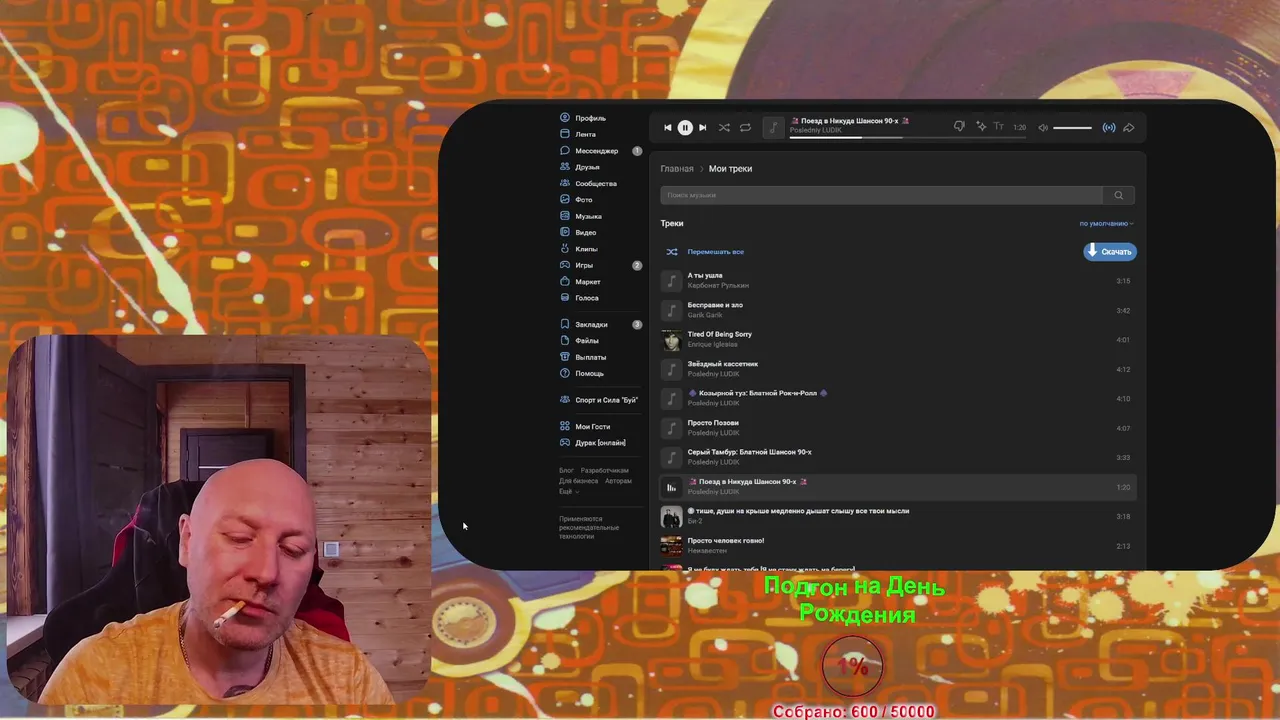The width and height of the screenshot is (1280, 720).
Task: Click the Мессенджер unread counter badge
Action: [637, 151]
